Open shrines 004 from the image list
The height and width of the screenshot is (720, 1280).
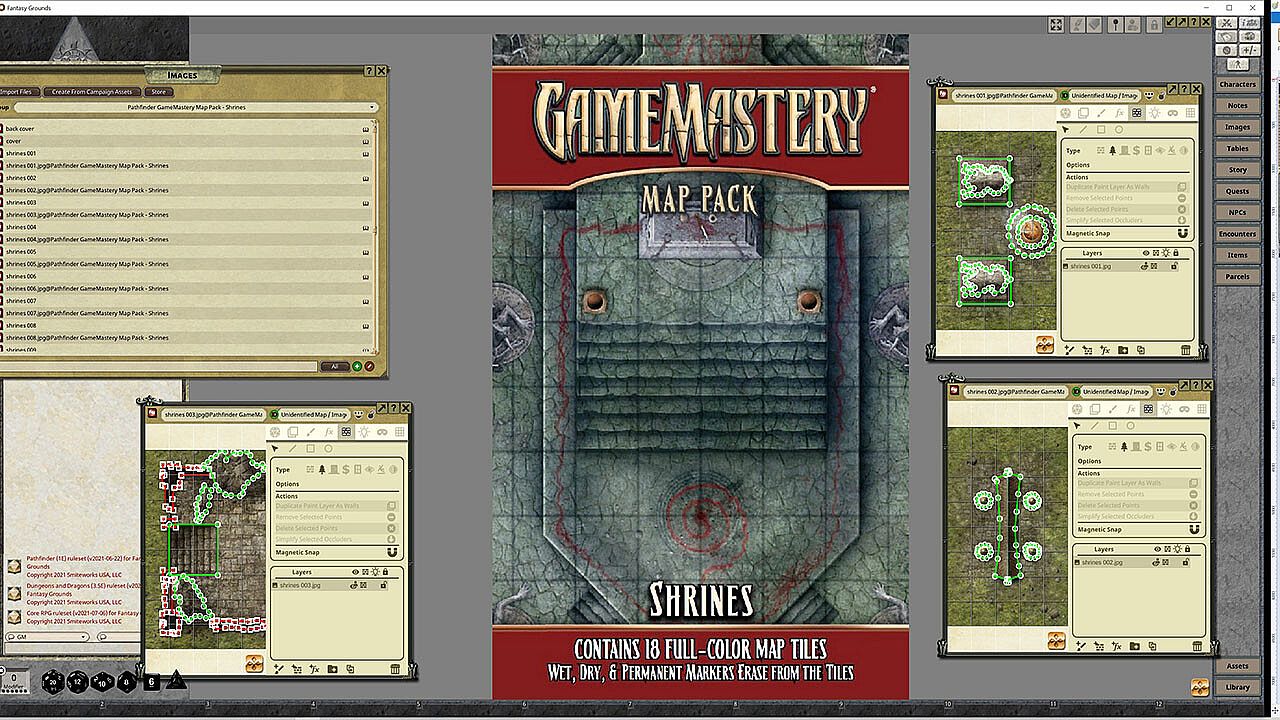pos(22,227)
